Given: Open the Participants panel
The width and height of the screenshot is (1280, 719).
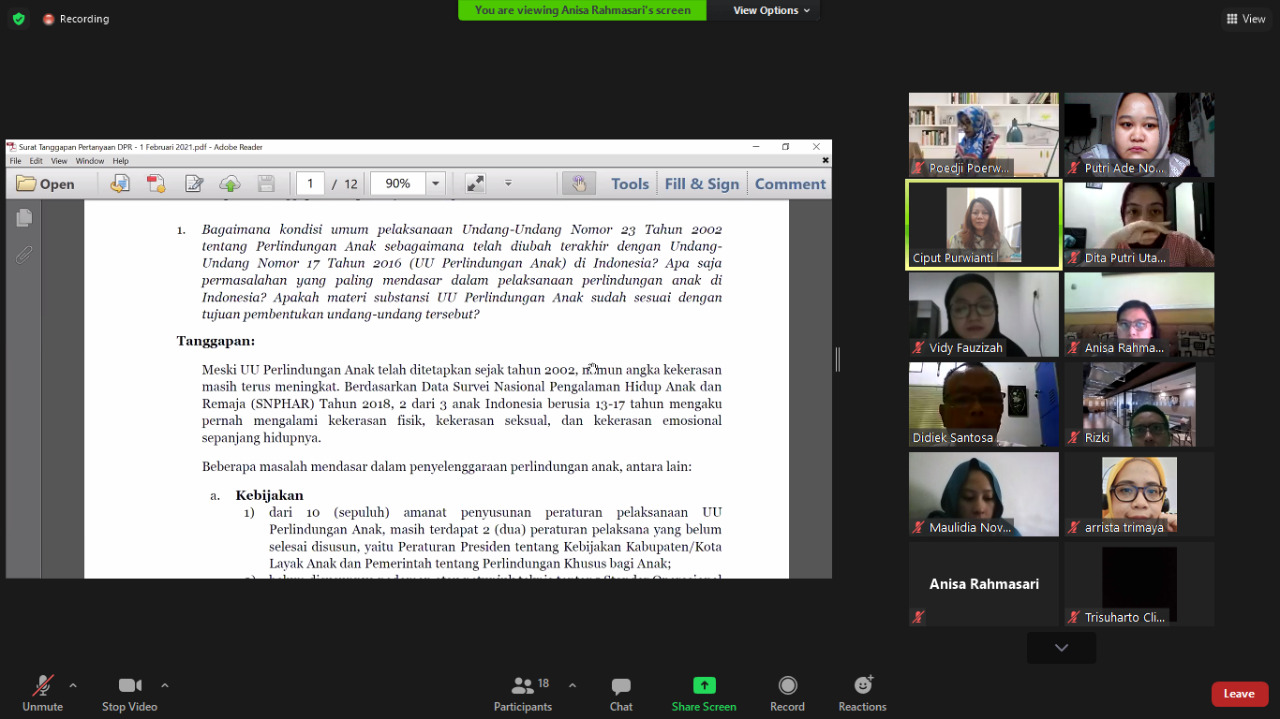Looking at the screenshot, I should pos(523,692).
